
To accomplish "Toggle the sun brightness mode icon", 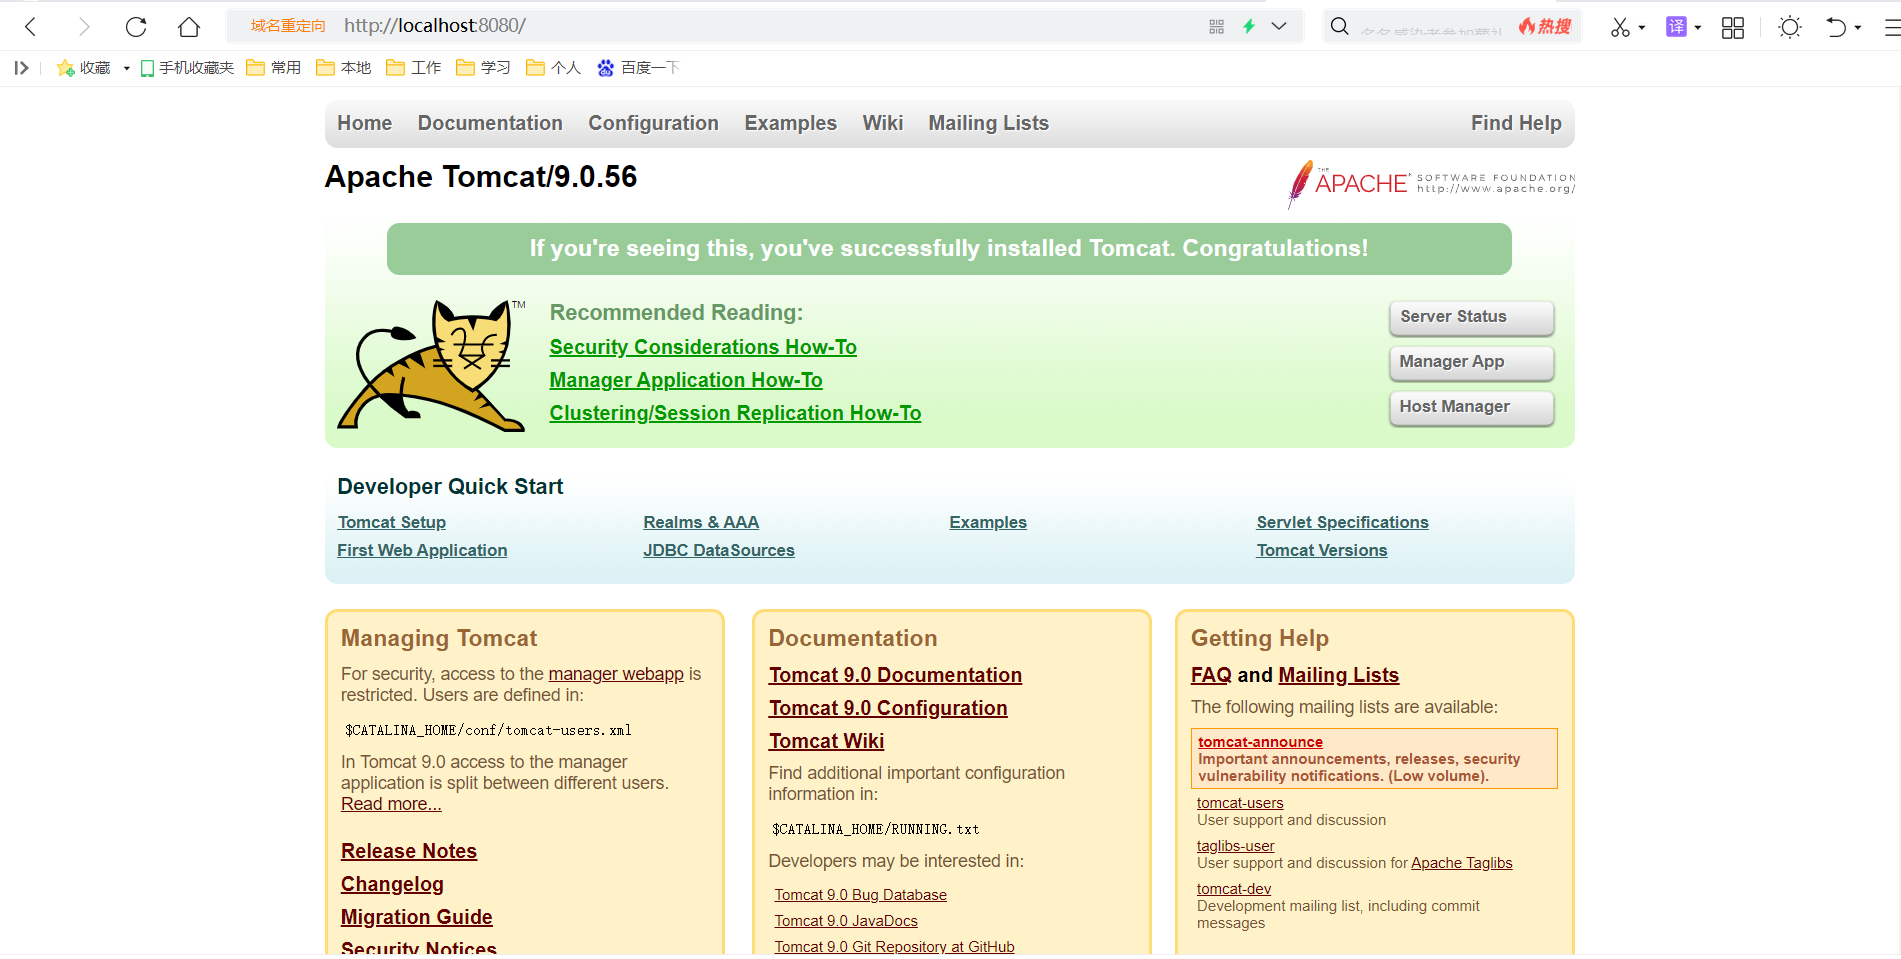I will pos(1790,27).
